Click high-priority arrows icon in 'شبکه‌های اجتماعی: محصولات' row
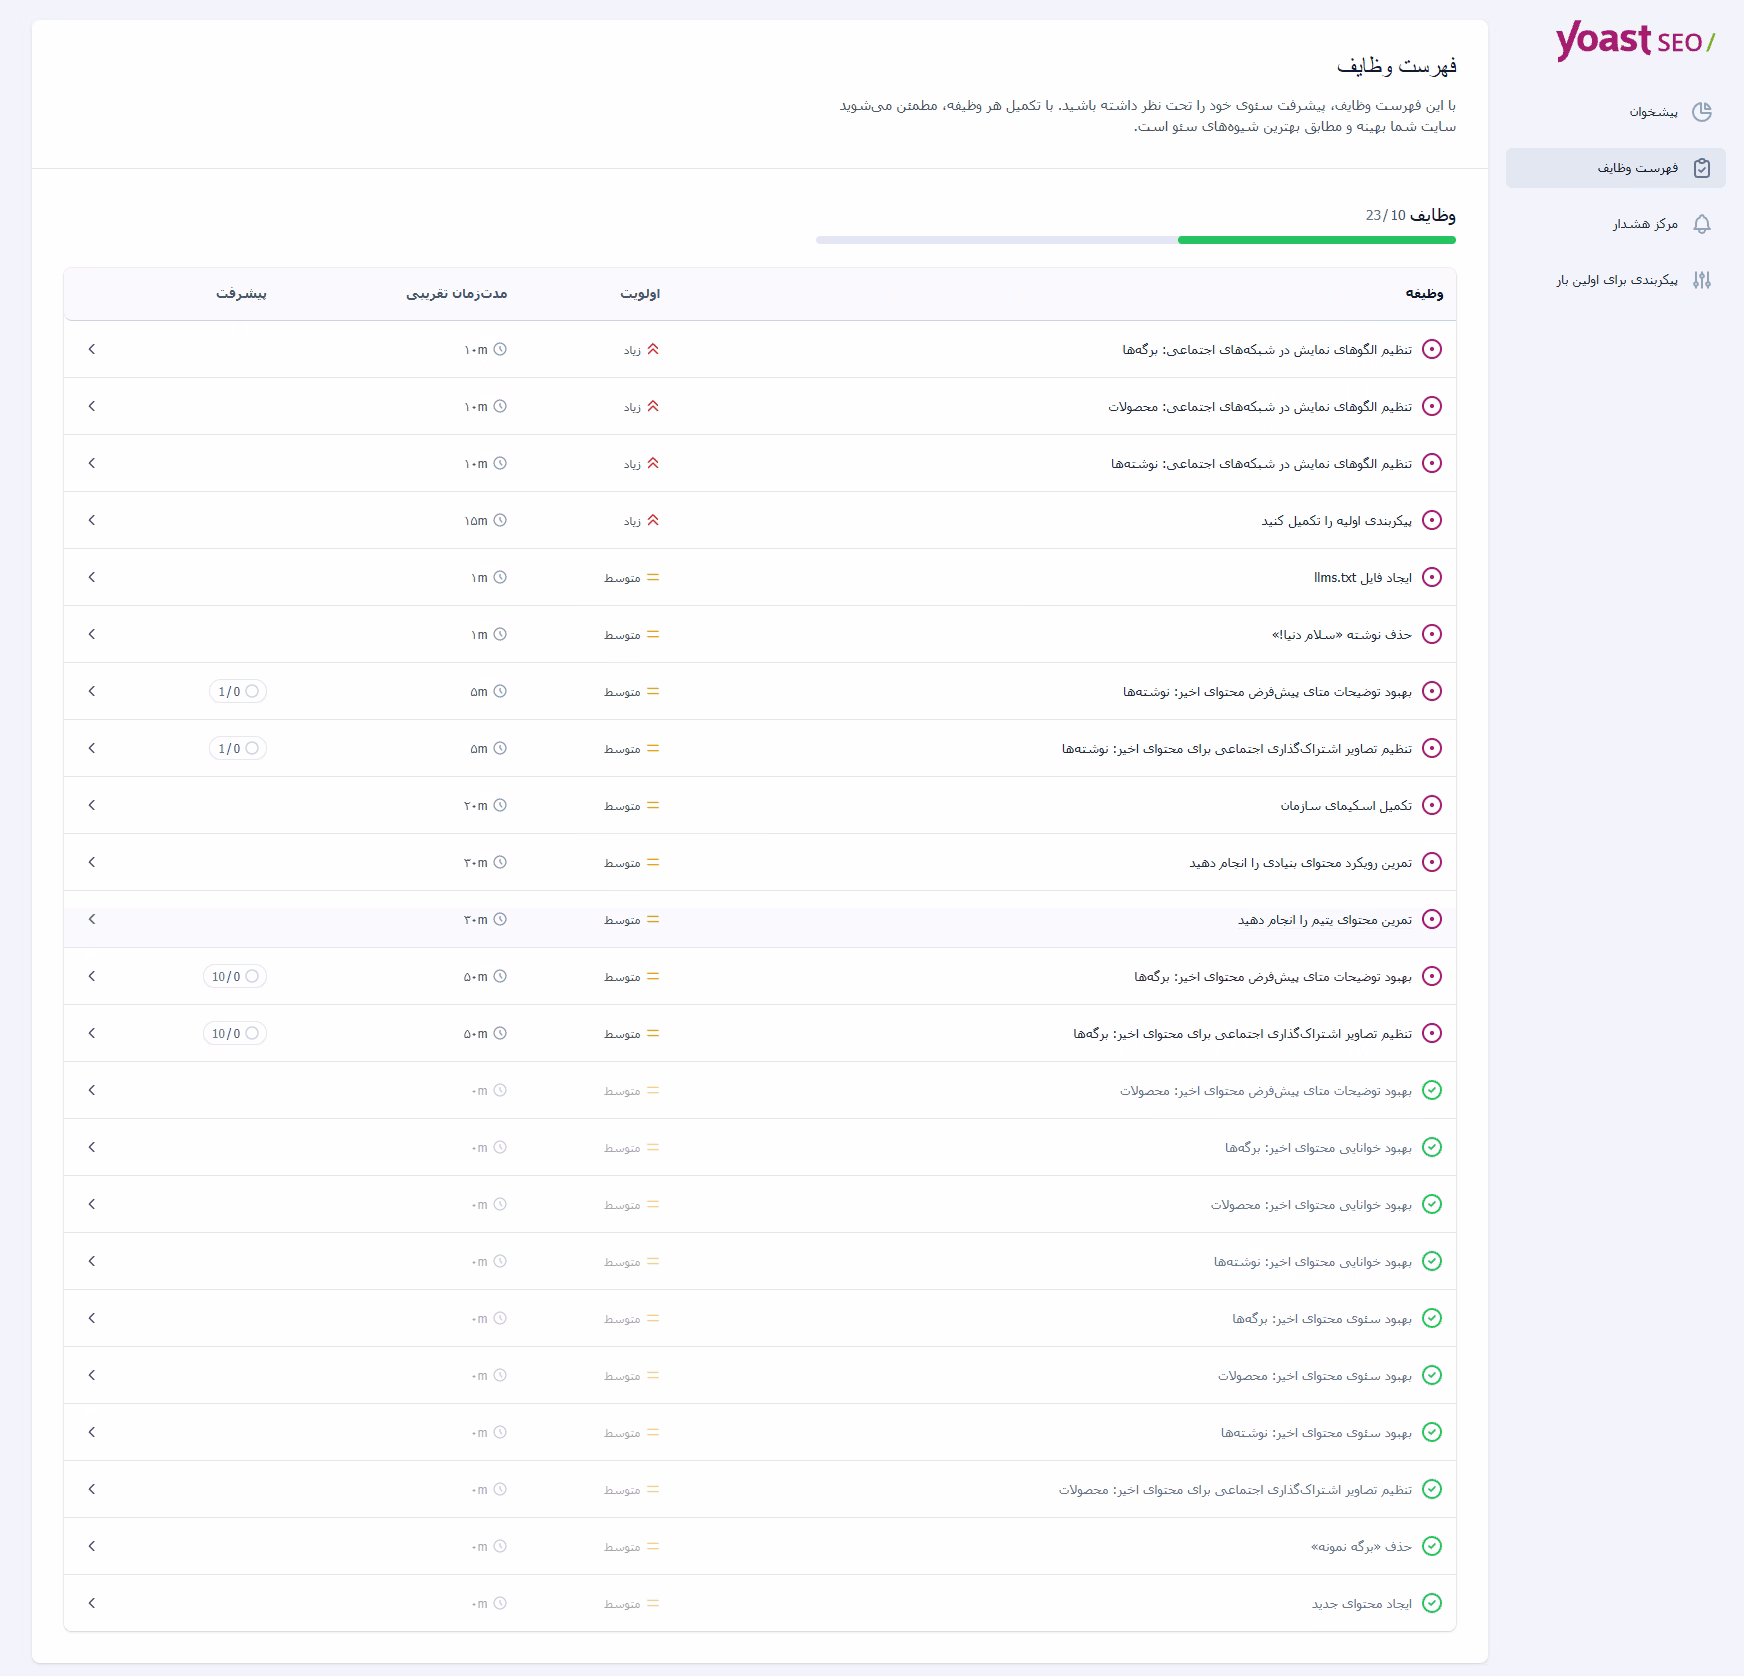 click(x=653, y=406)
